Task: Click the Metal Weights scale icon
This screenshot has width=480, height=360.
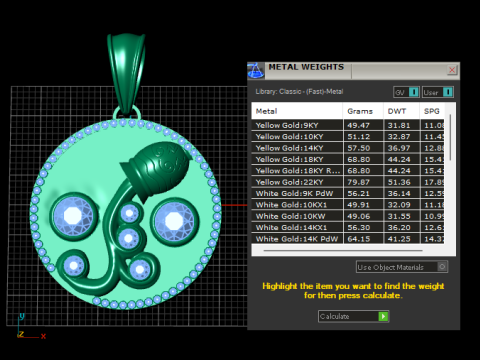Action: click(256, 70)
